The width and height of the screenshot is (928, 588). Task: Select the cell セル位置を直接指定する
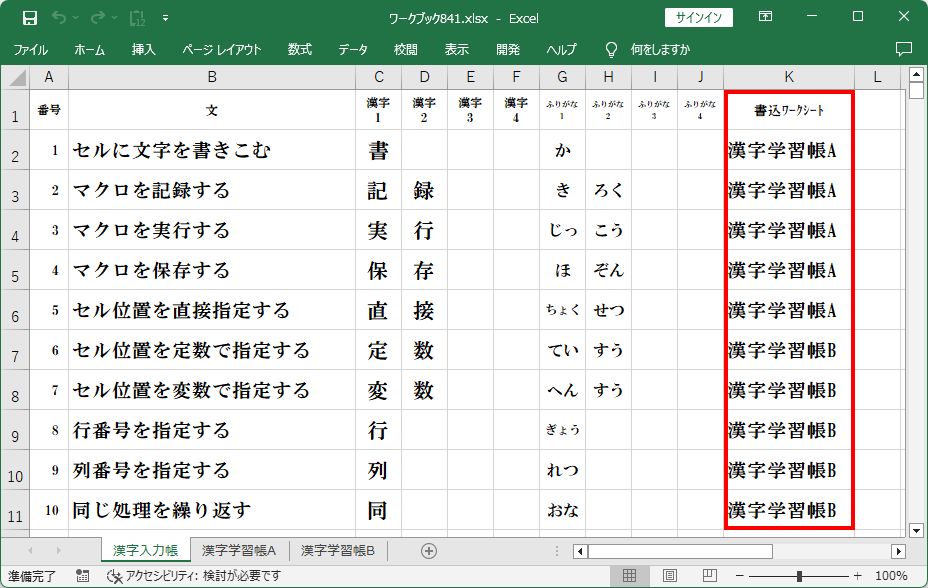tap(212, 310)
